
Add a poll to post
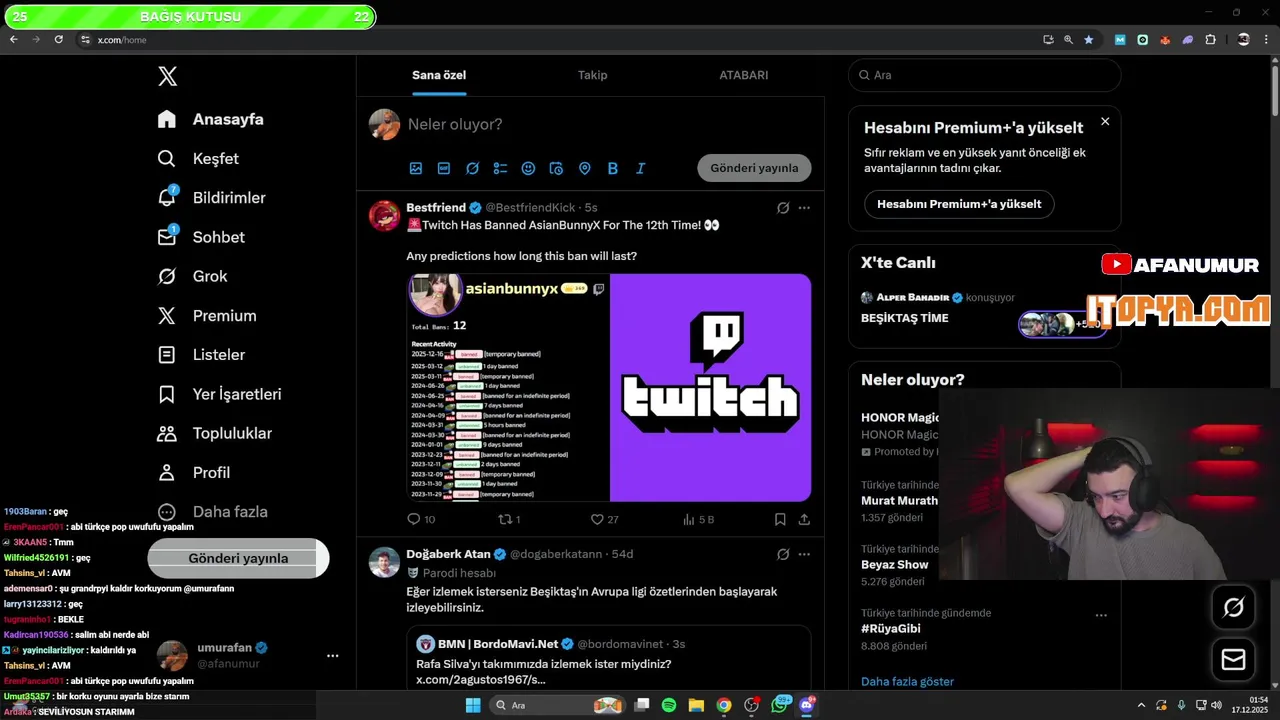[500, 168]
